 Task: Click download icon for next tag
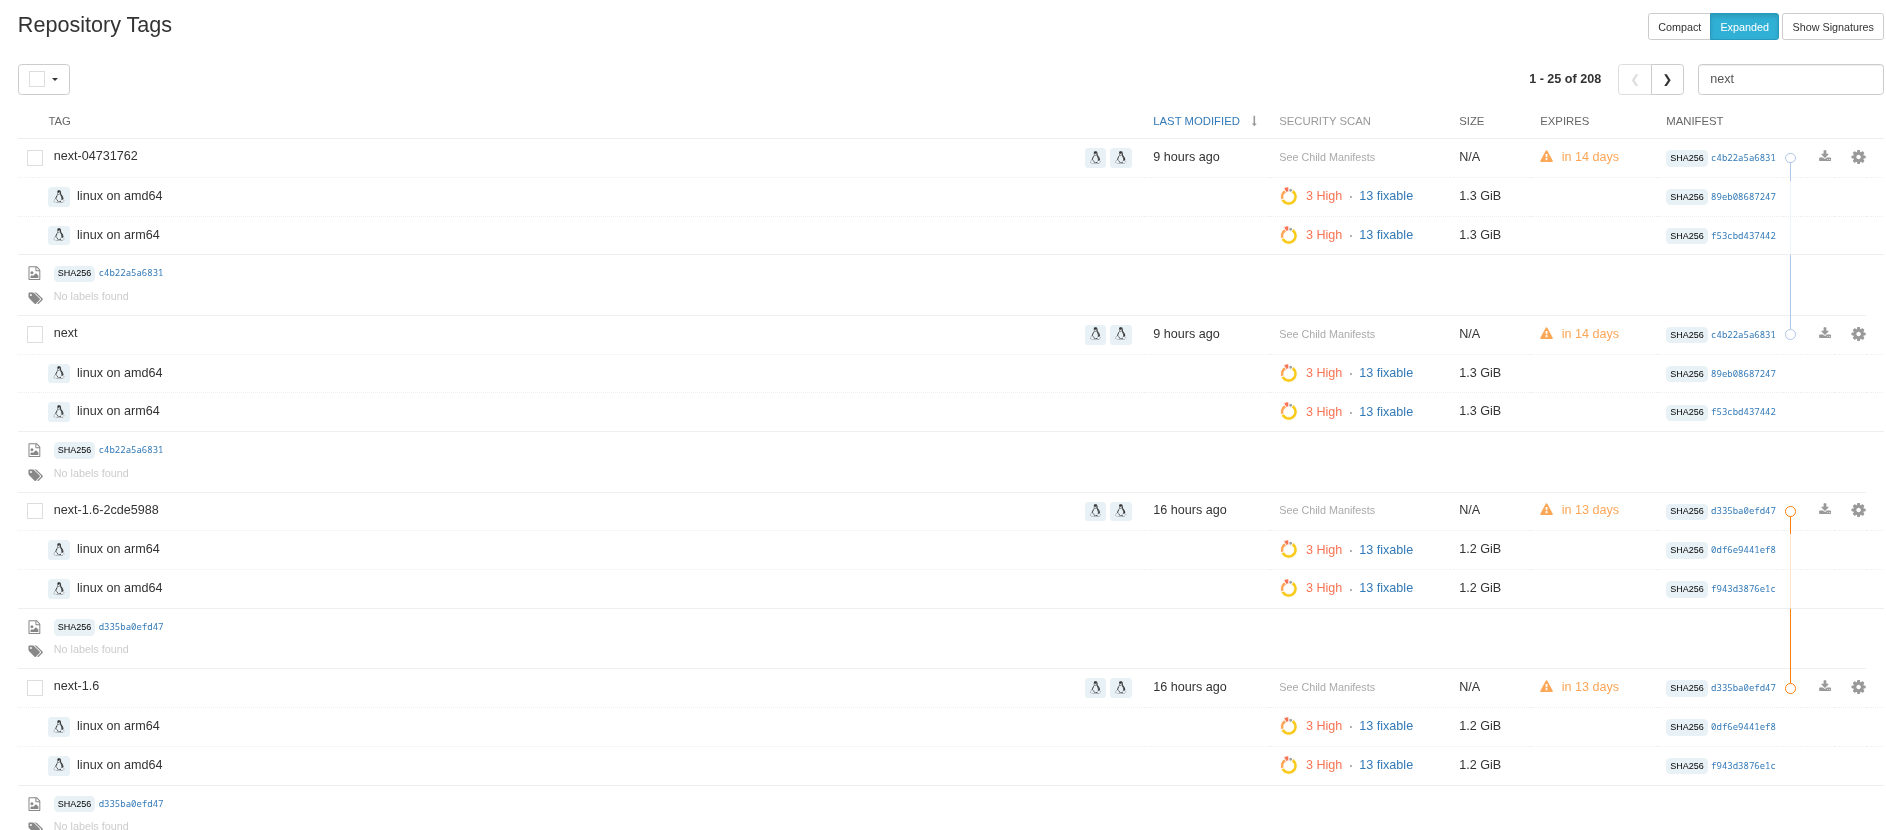coord(1825,334)
